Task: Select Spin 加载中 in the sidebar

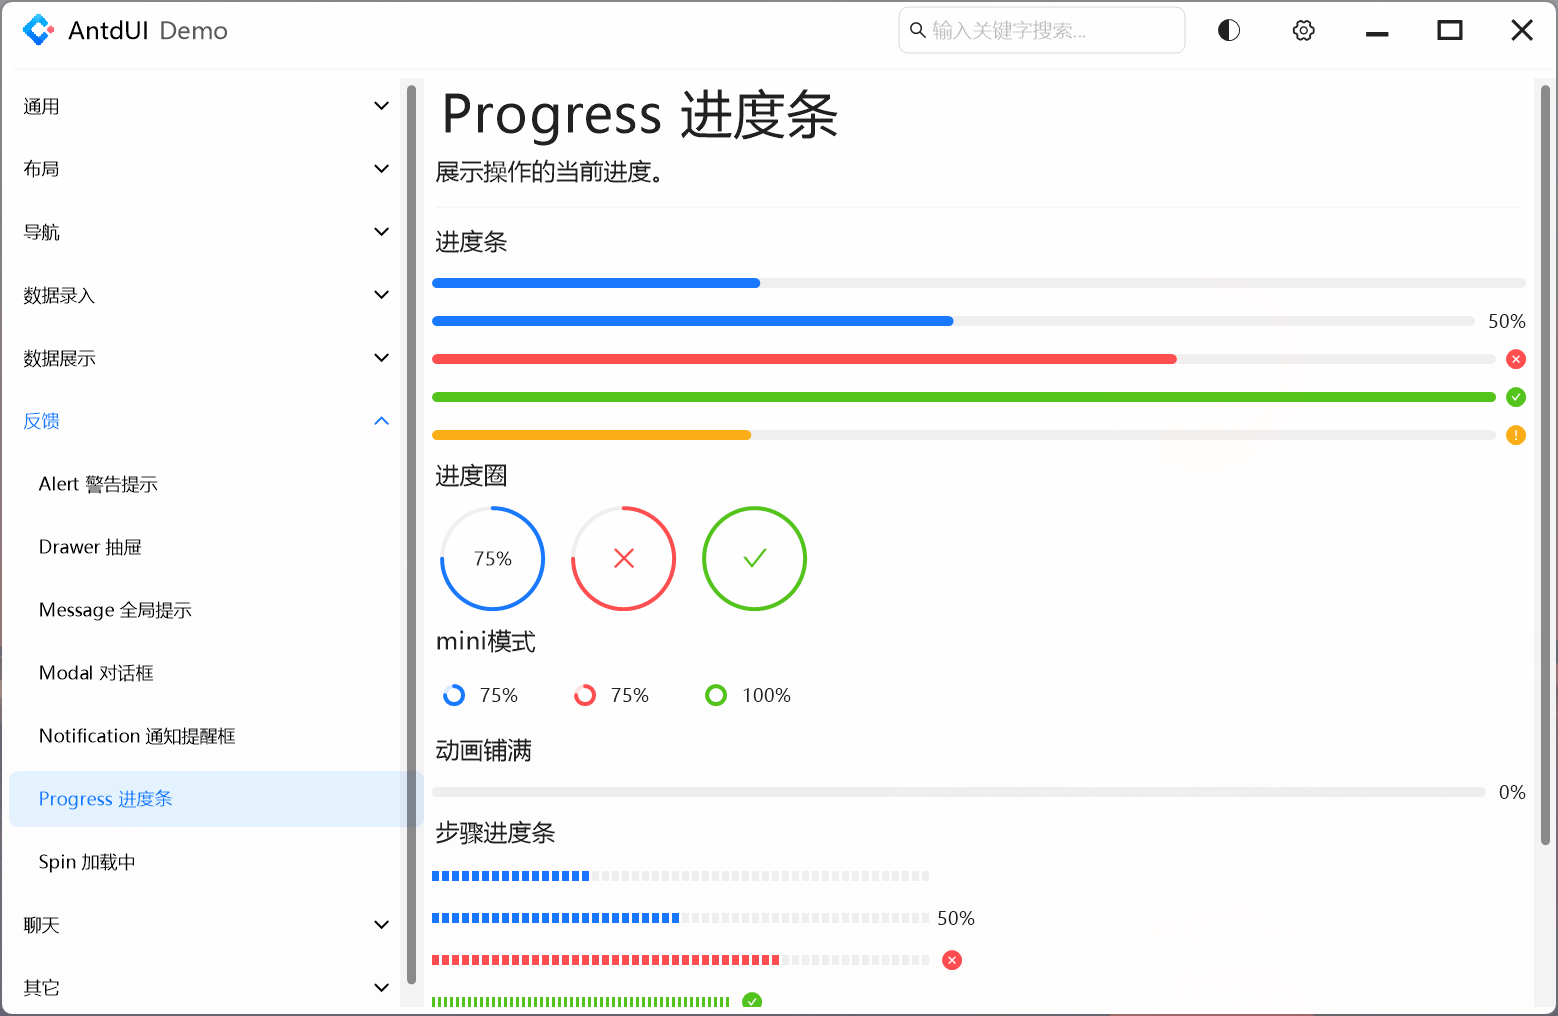Action: pyautogui.click(x=86, y=861)
